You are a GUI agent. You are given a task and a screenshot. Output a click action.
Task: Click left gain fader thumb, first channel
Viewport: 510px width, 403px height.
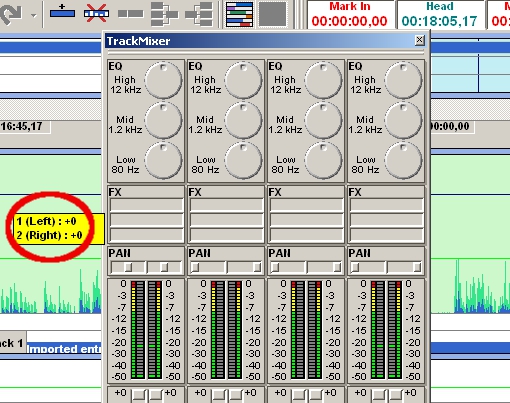point(139,395)
